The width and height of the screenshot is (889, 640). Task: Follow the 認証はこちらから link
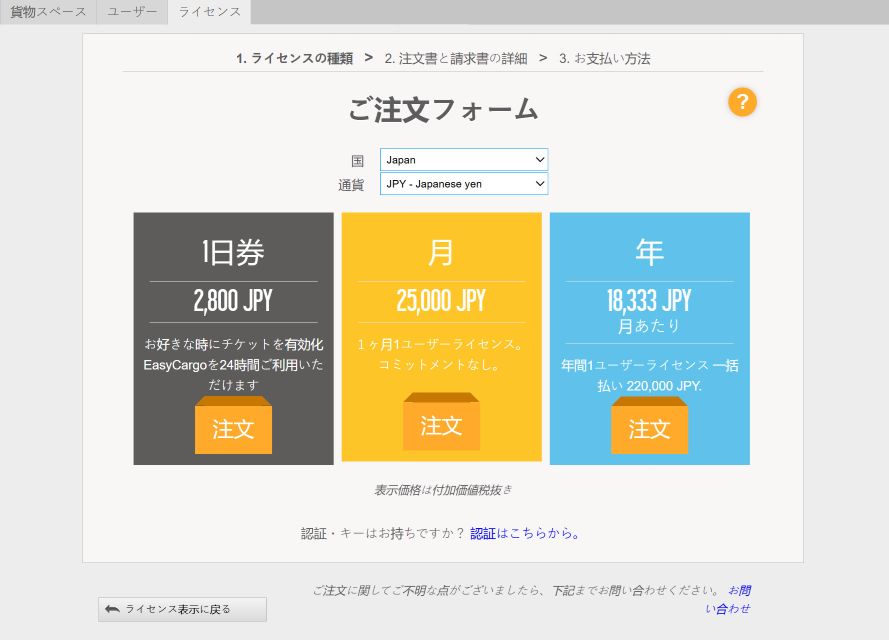525,533
